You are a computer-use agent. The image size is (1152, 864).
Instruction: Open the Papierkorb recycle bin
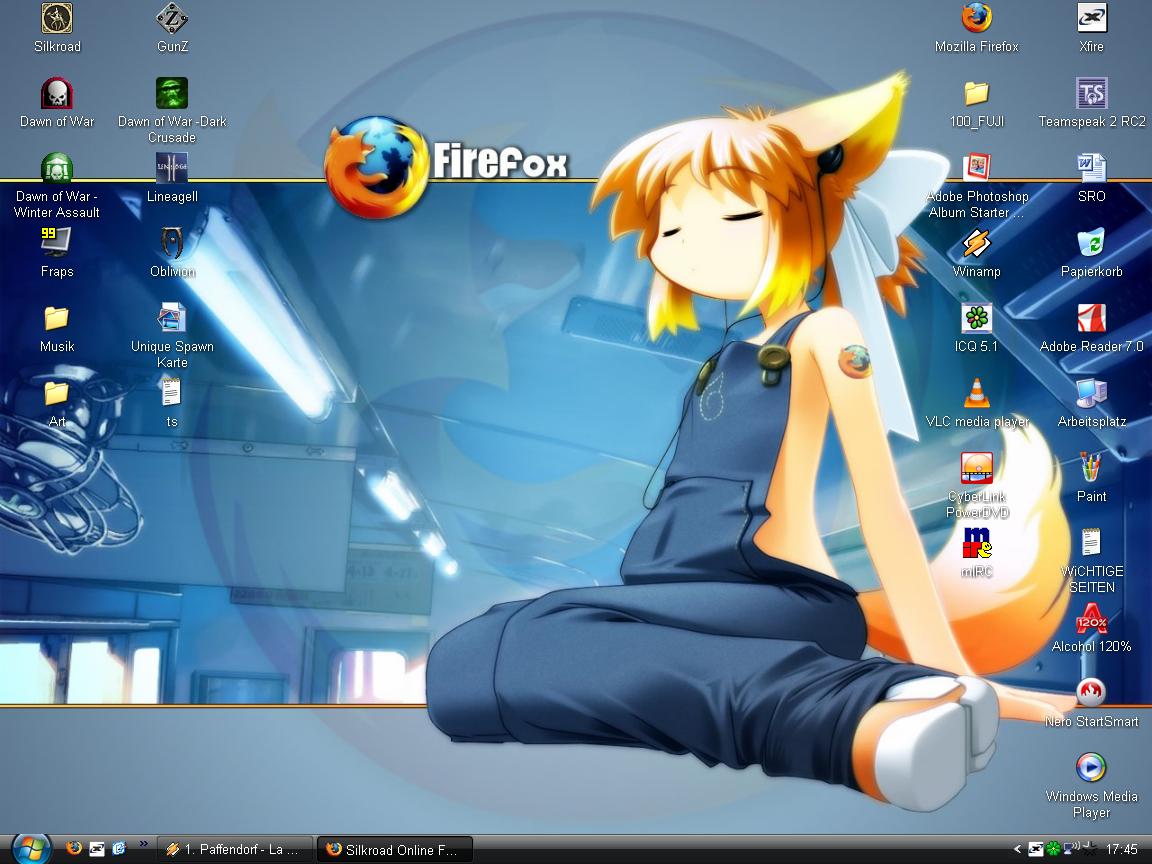[1091, 244]
